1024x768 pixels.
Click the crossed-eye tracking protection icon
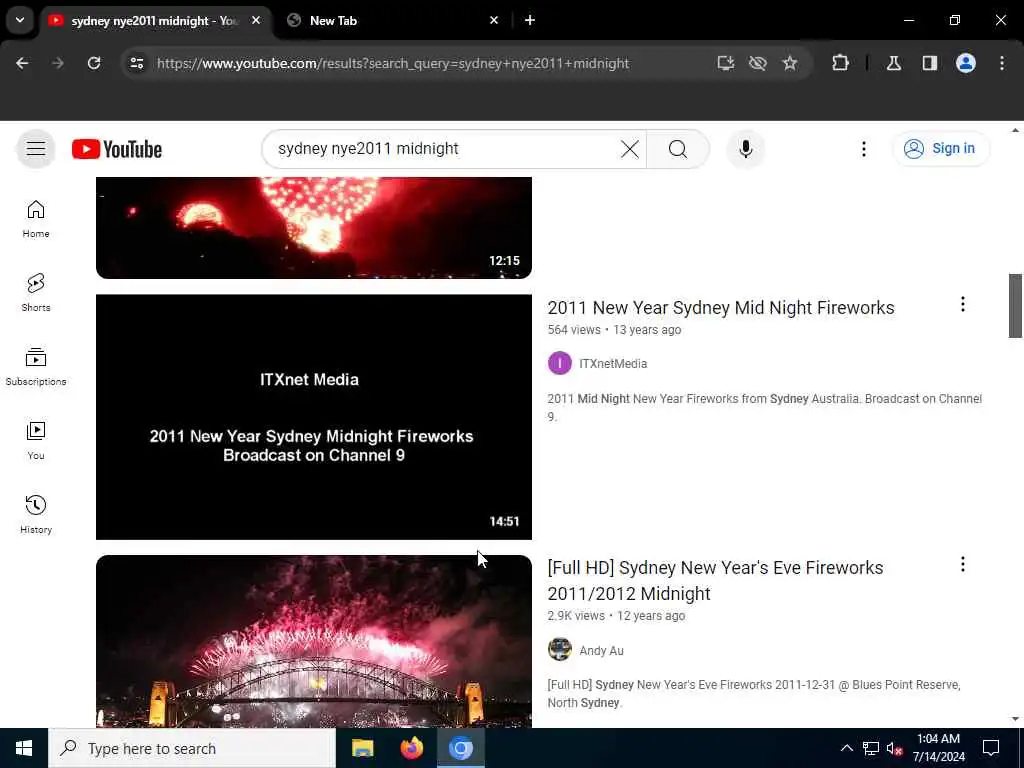point(758,63)
